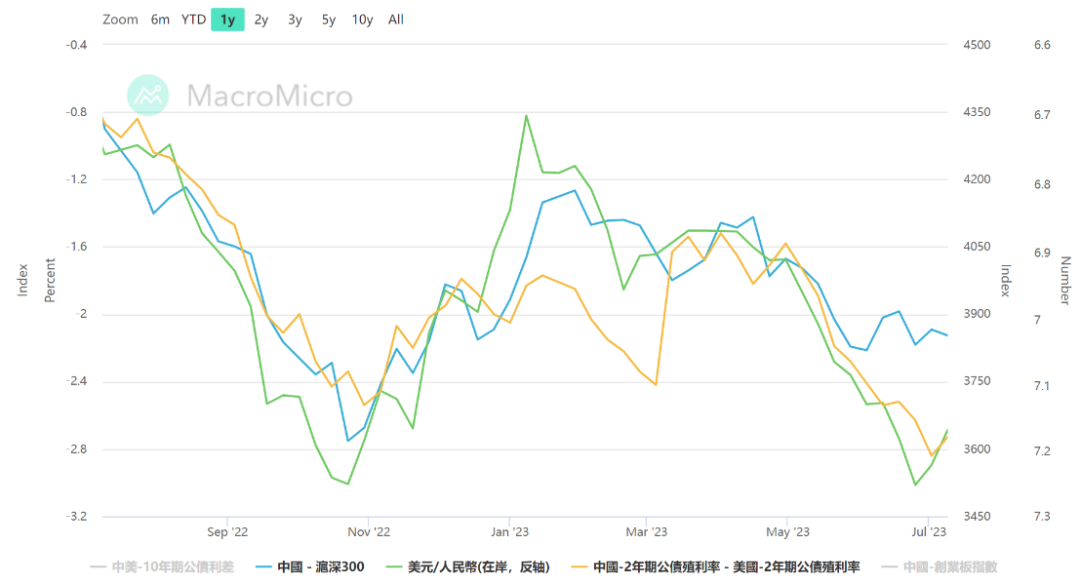
Task: Select the 2y zoom range
Action: (x=261, y=20)
